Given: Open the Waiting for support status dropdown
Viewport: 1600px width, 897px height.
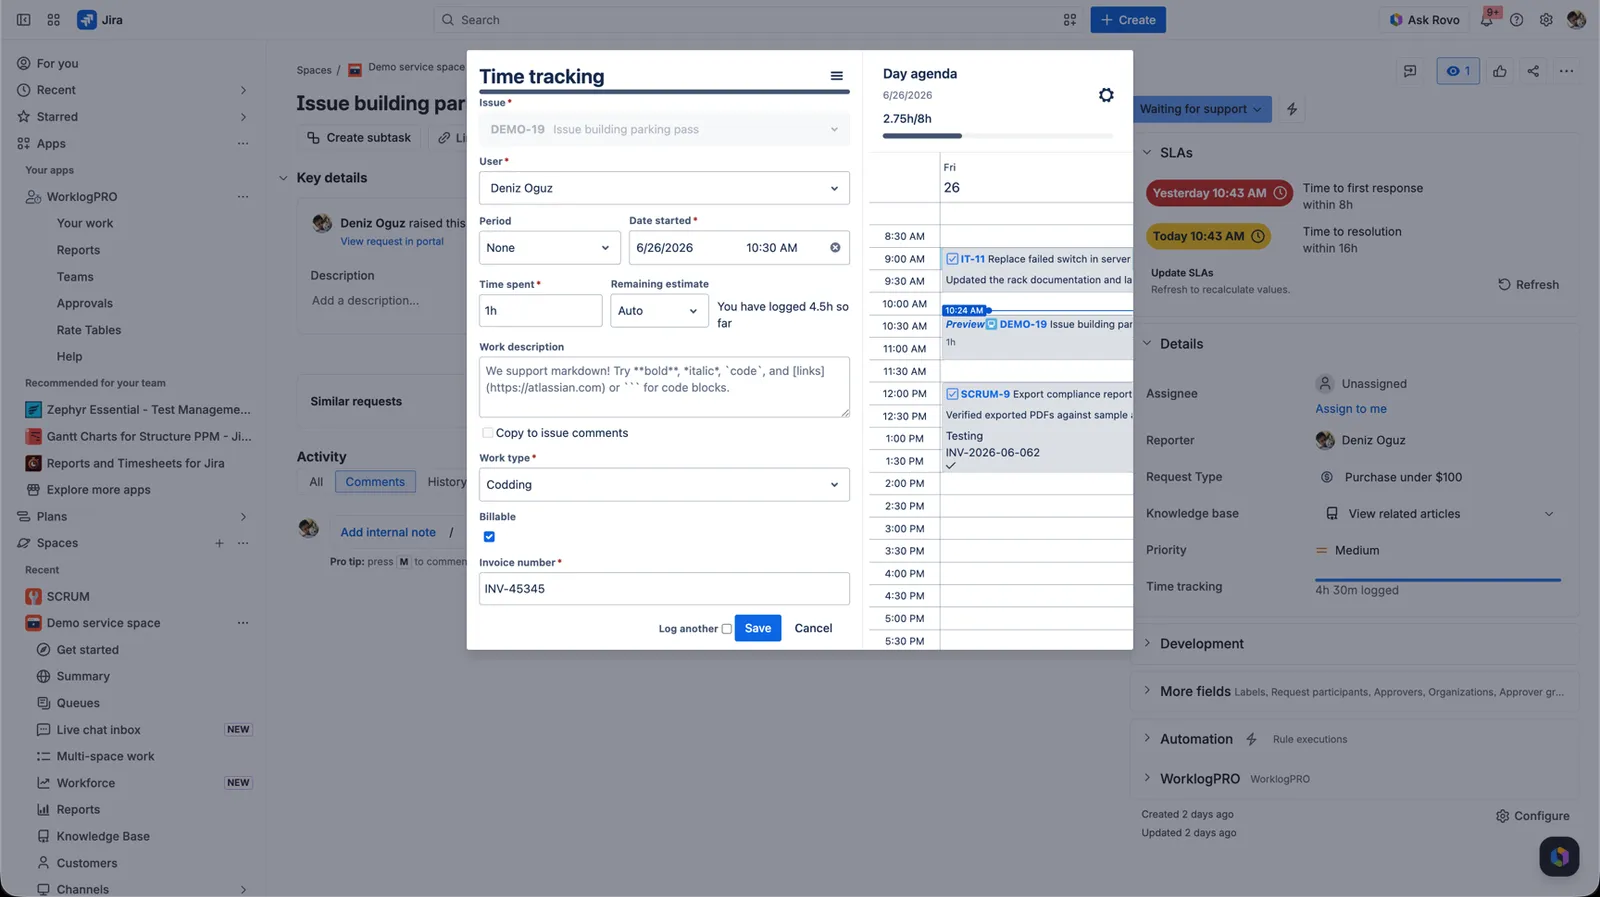Looking at the screenshot, I should tap(1201, 109).
